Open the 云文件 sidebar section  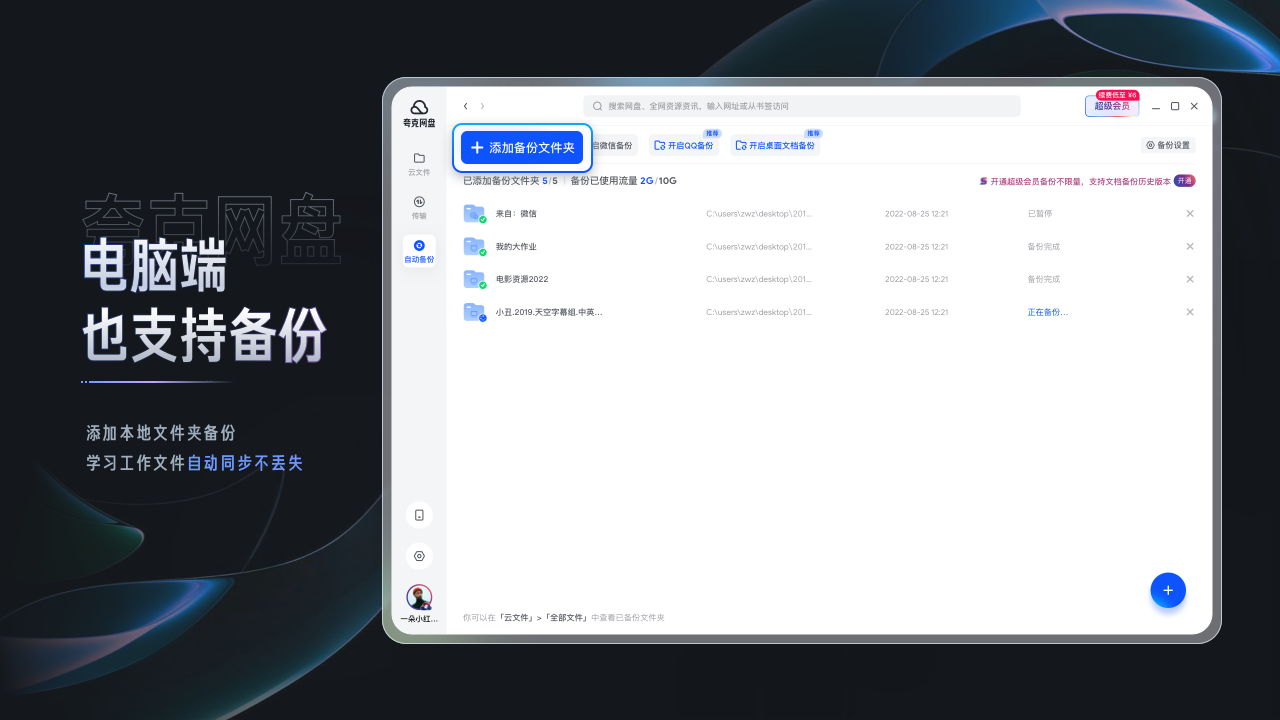(419, 163)
